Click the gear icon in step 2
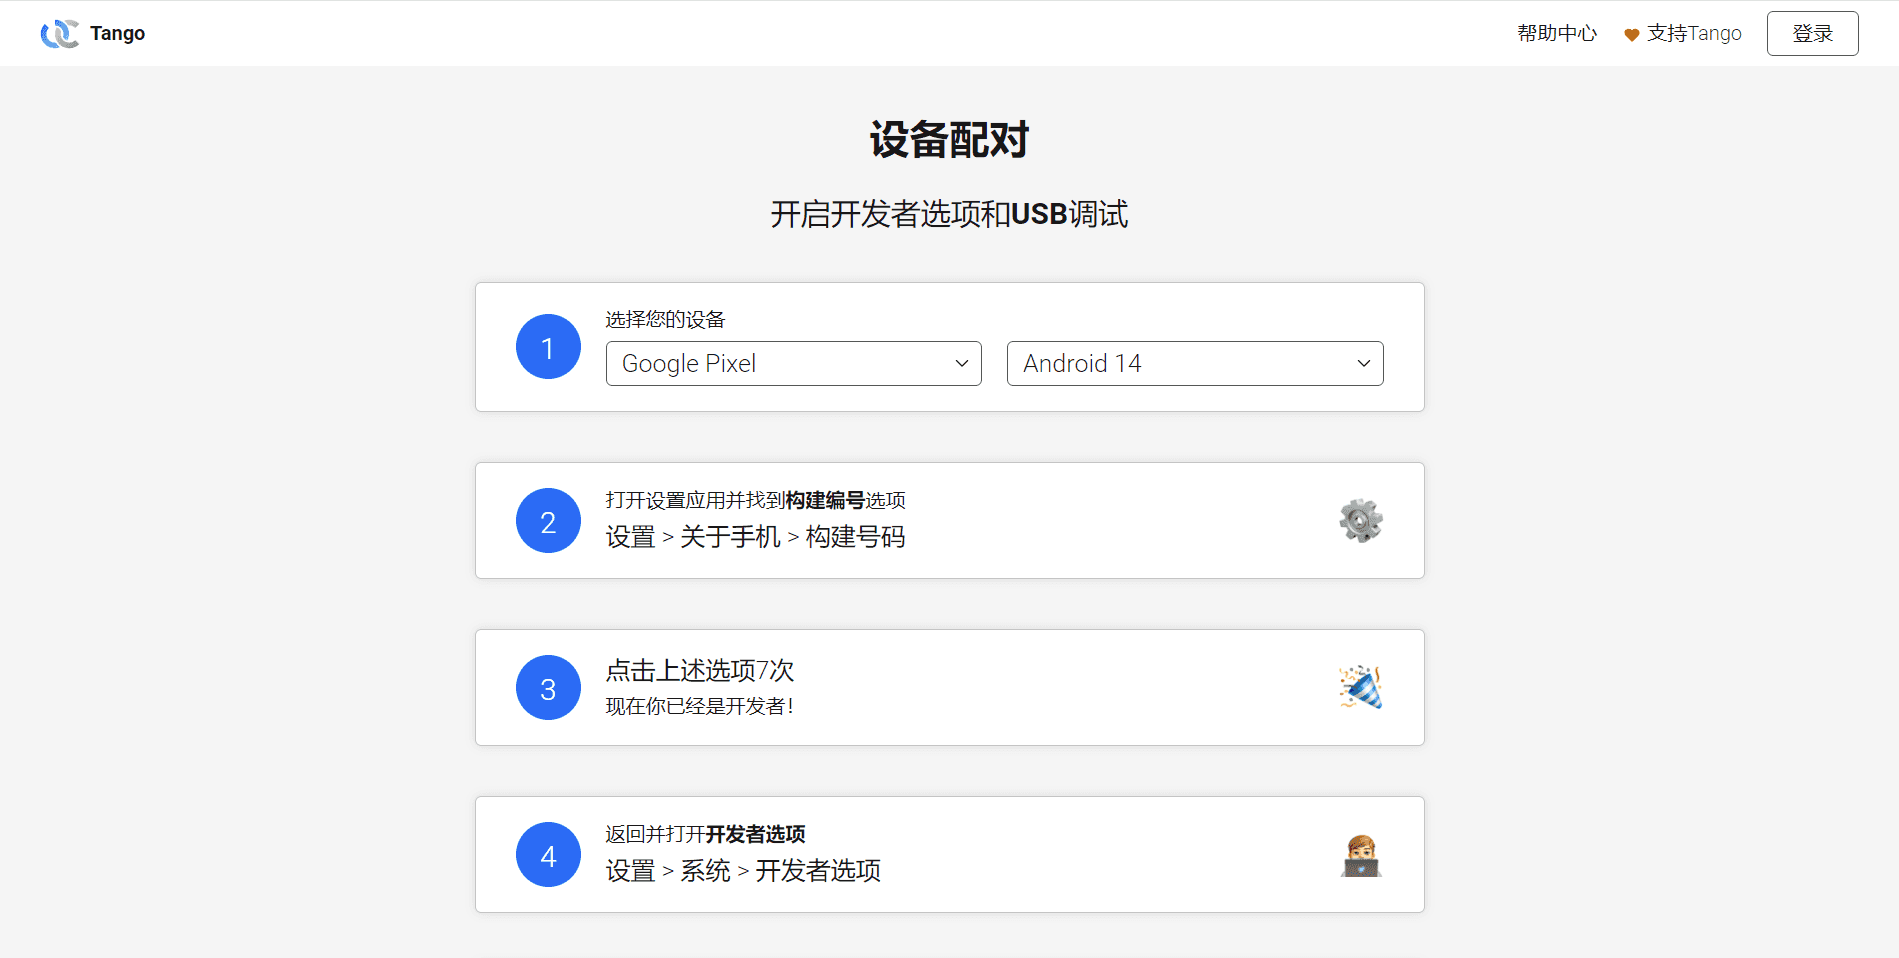 tap(1361, 520)
